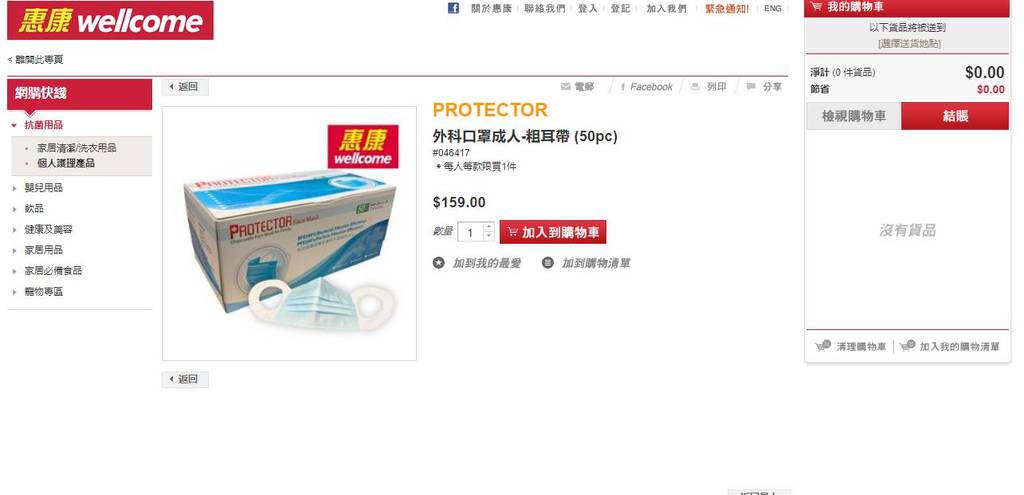Add to shopping list using list icon
1024x495 pixels.
[x=548, y=263]
